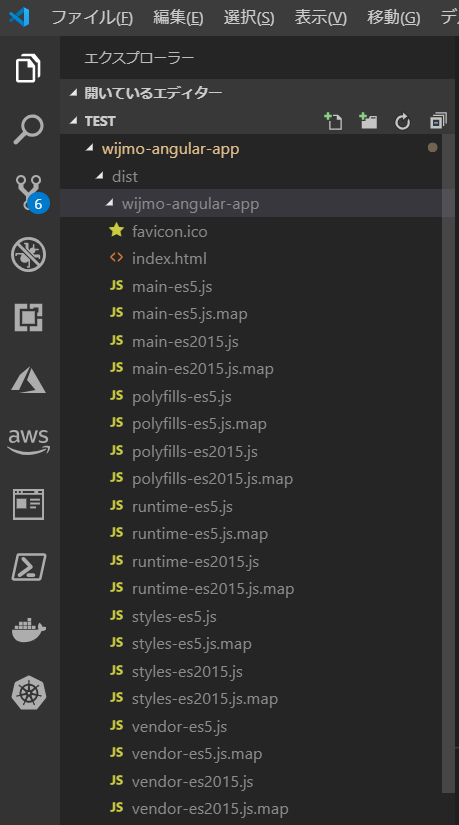
Task: Open the Search view icon
Action: pos(28,129)
